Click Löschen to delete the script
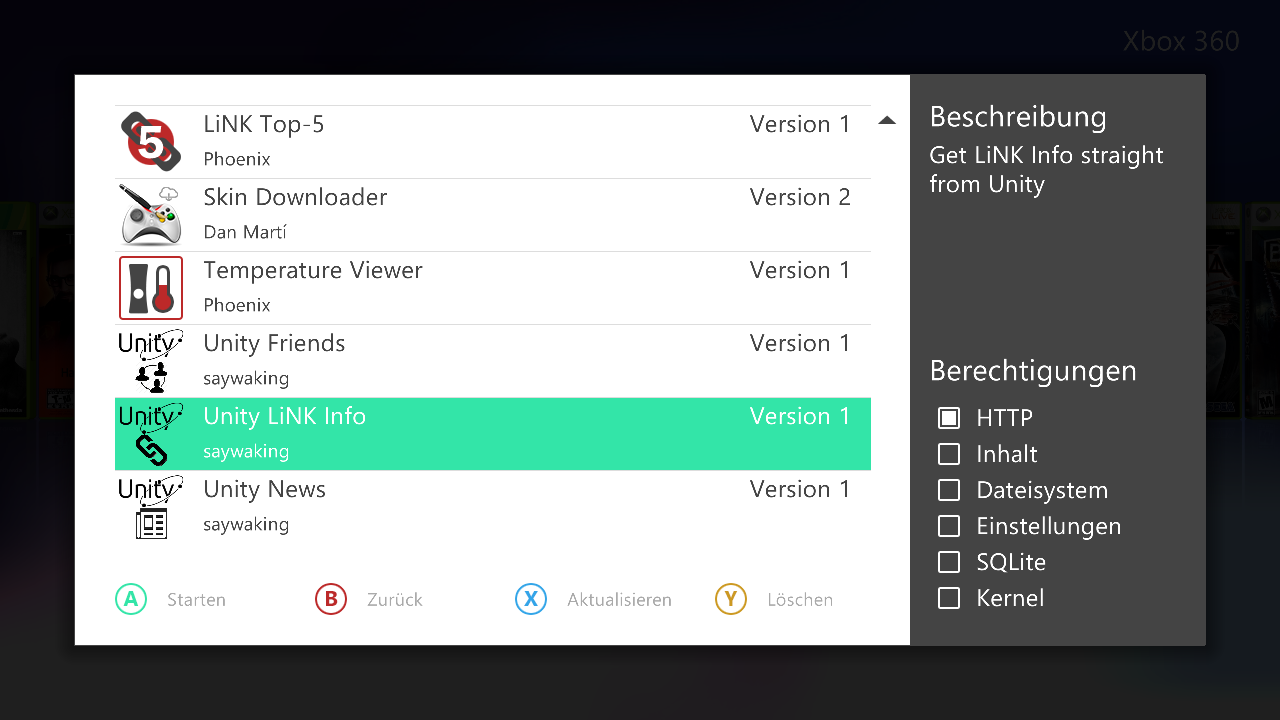 tap(800, 600)
